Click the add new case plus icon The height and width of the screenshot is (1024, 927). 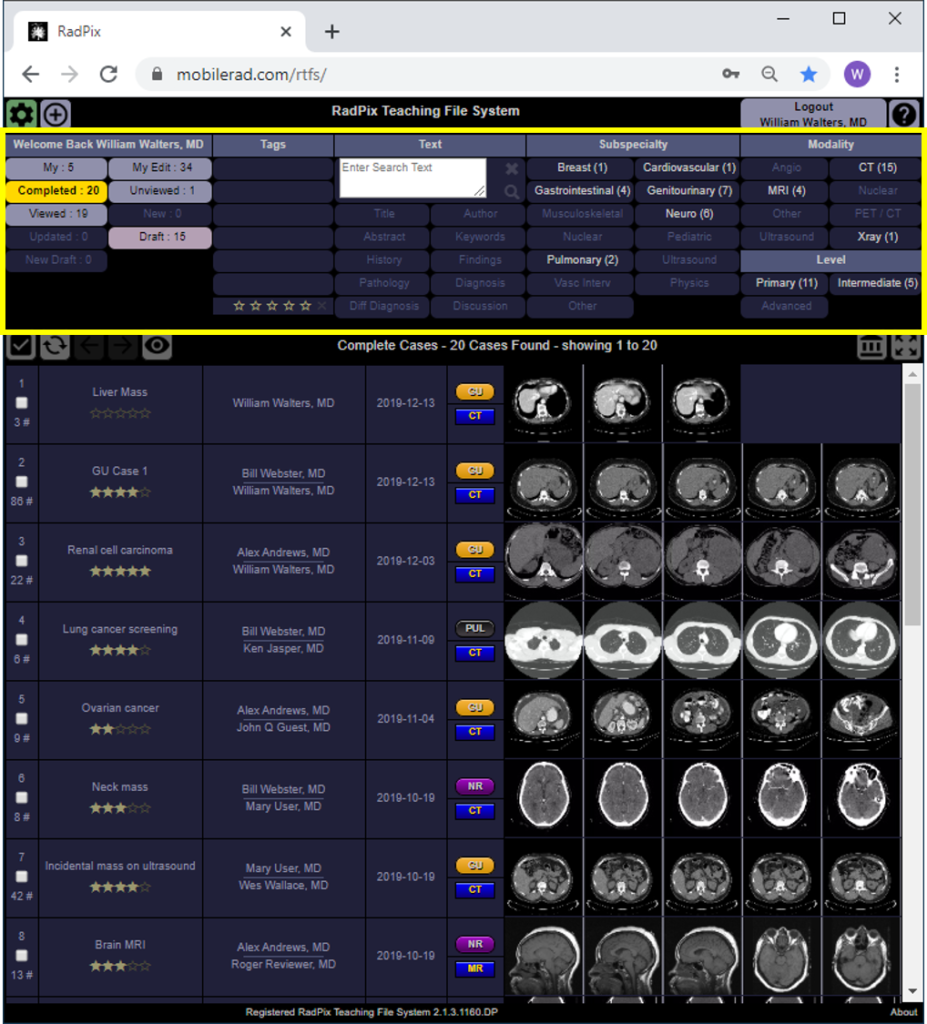[x=55, y=114]
